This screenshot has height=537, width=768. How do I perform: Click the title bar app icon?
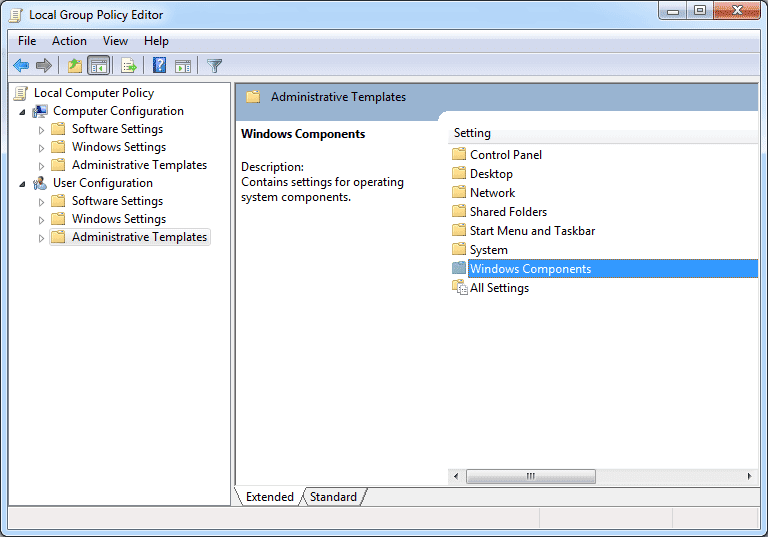point(16,15)
